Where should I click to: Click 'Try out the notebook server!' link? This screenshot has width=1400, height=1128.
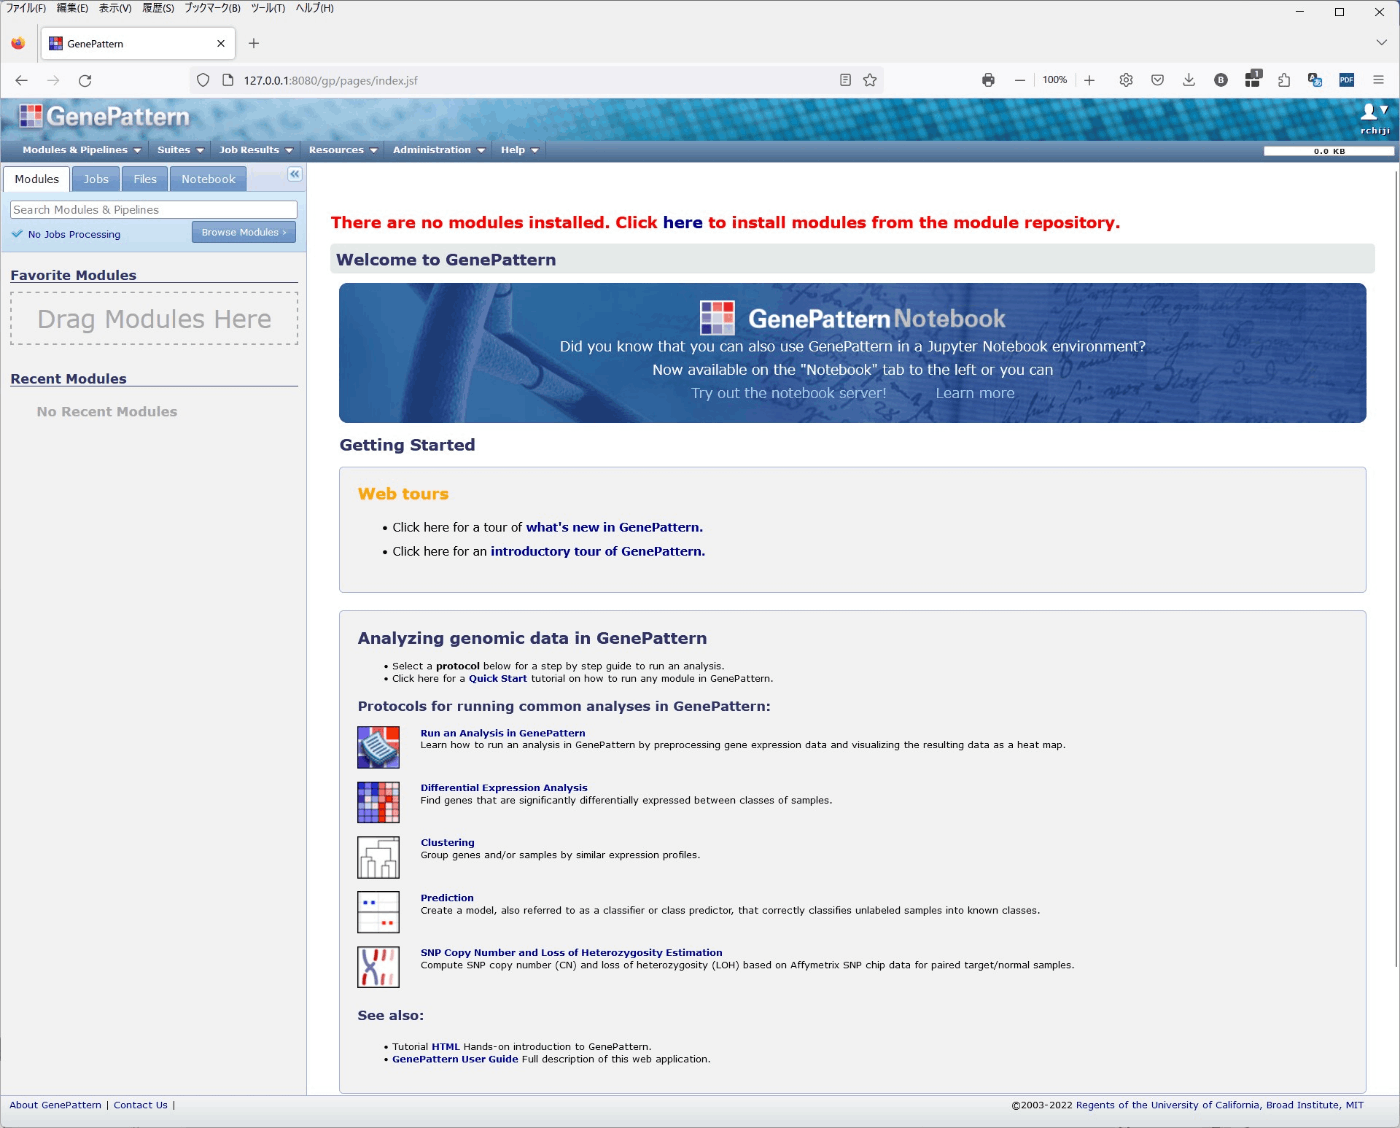tap(789, 393)
